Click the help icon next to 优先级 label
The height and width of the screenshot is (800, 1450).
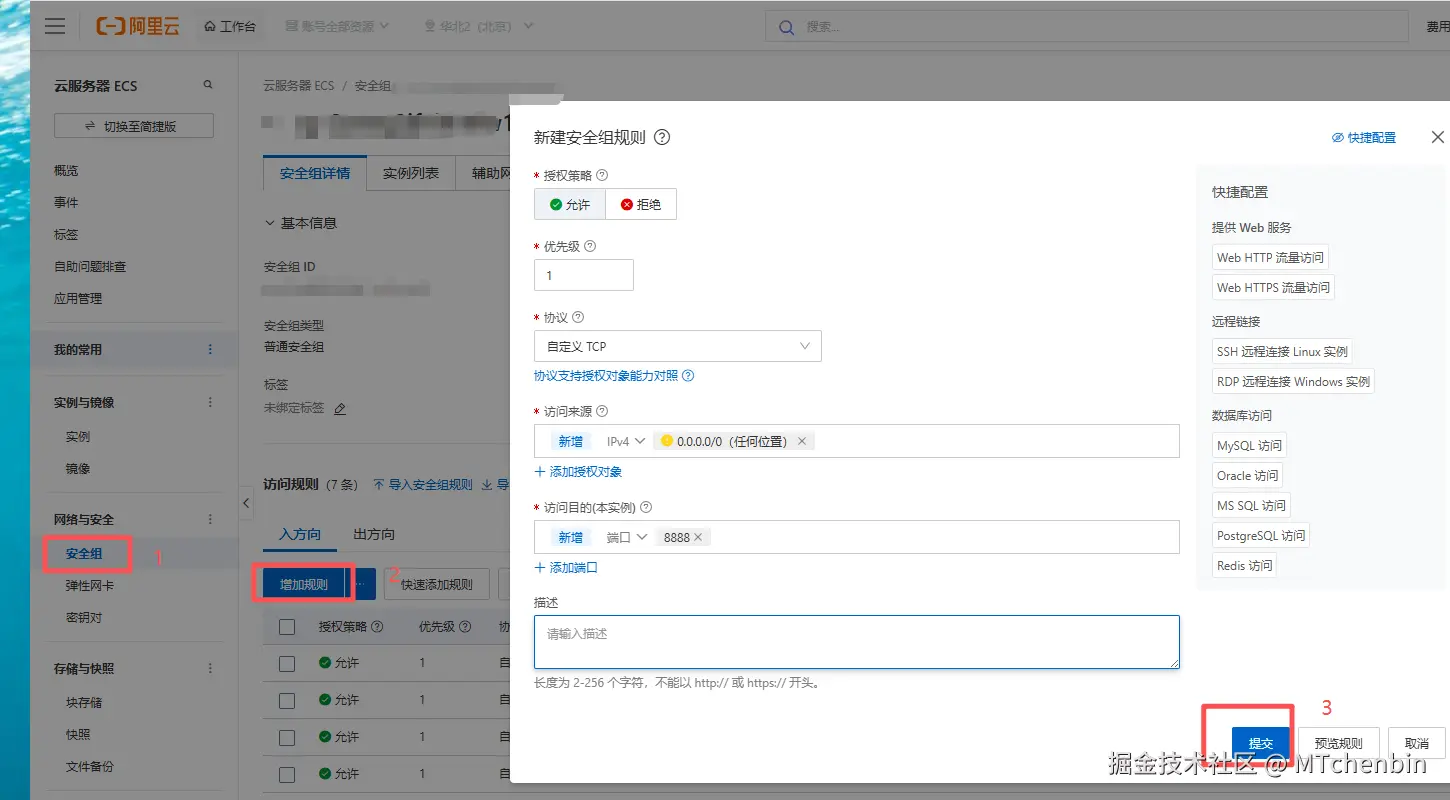pos(590,246)
